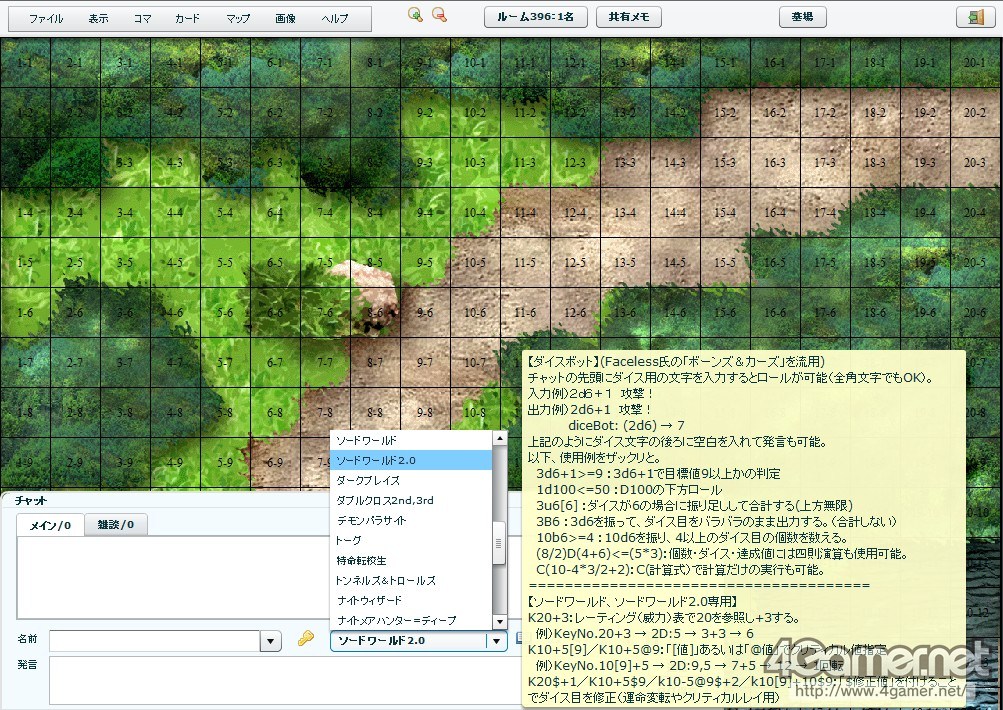Click map cell 13-3
Screen dimensions: 1003x710
tap(625, 162)
